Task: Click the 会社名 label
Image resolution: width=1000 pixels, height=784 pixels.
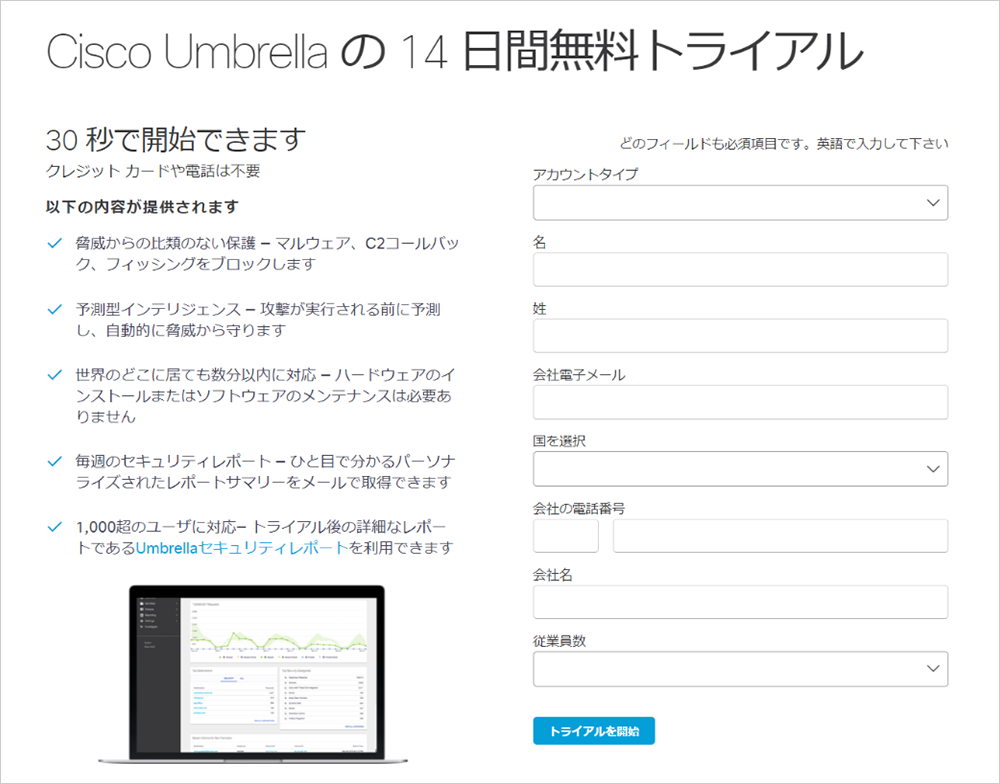Action: point(553,575)
